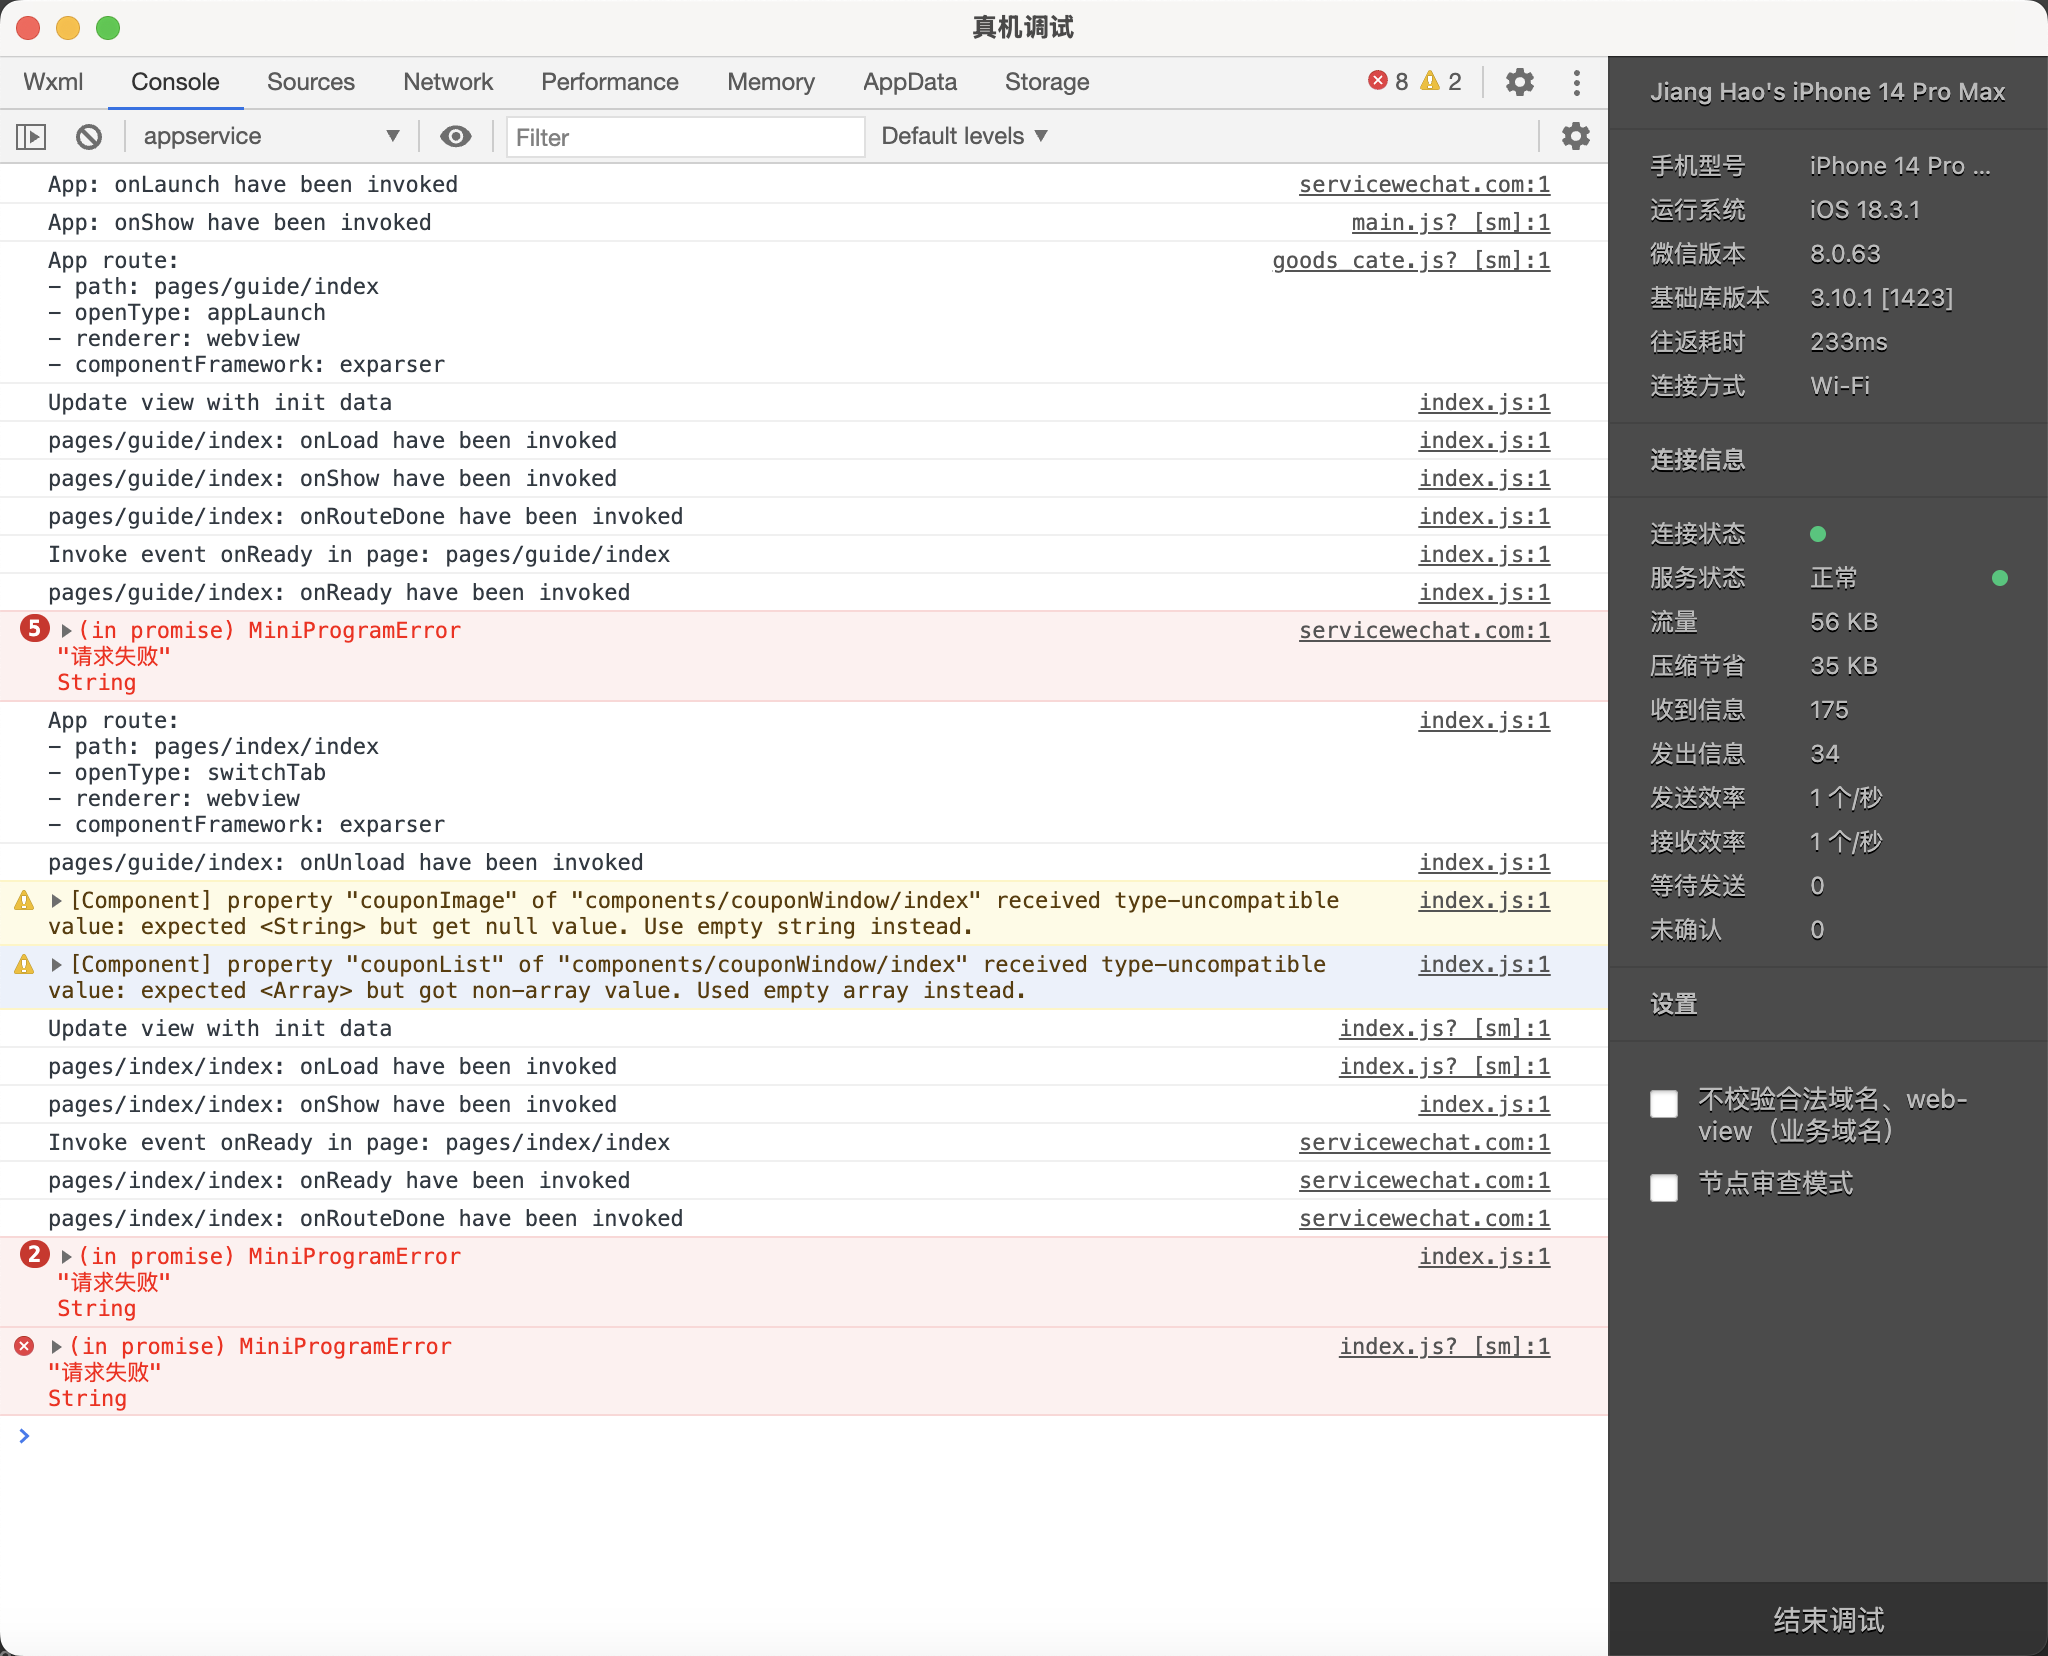Image resolution: width=2048 pixels, height=1656 pixels.
Task: Open index.js? [sm]:1 link of last error
Action: [x=1444, y=1346]
